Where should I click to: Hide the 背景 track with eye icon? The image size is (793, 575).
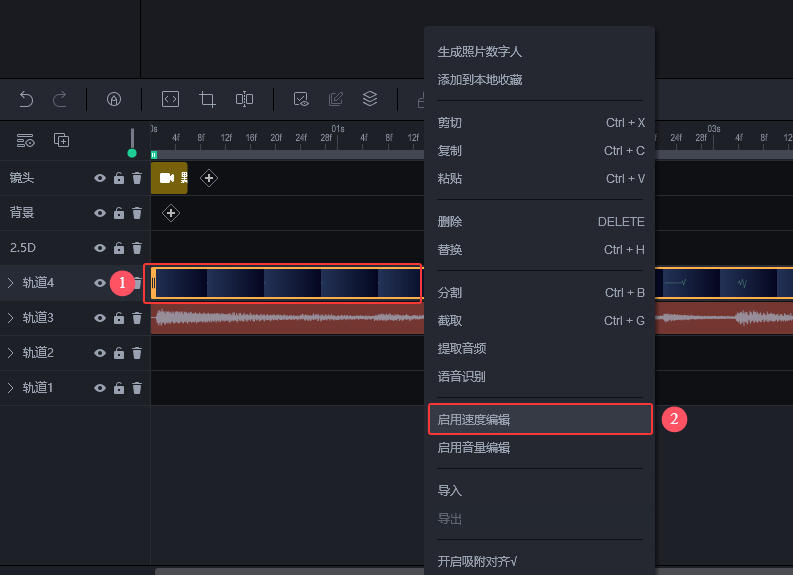100,213
